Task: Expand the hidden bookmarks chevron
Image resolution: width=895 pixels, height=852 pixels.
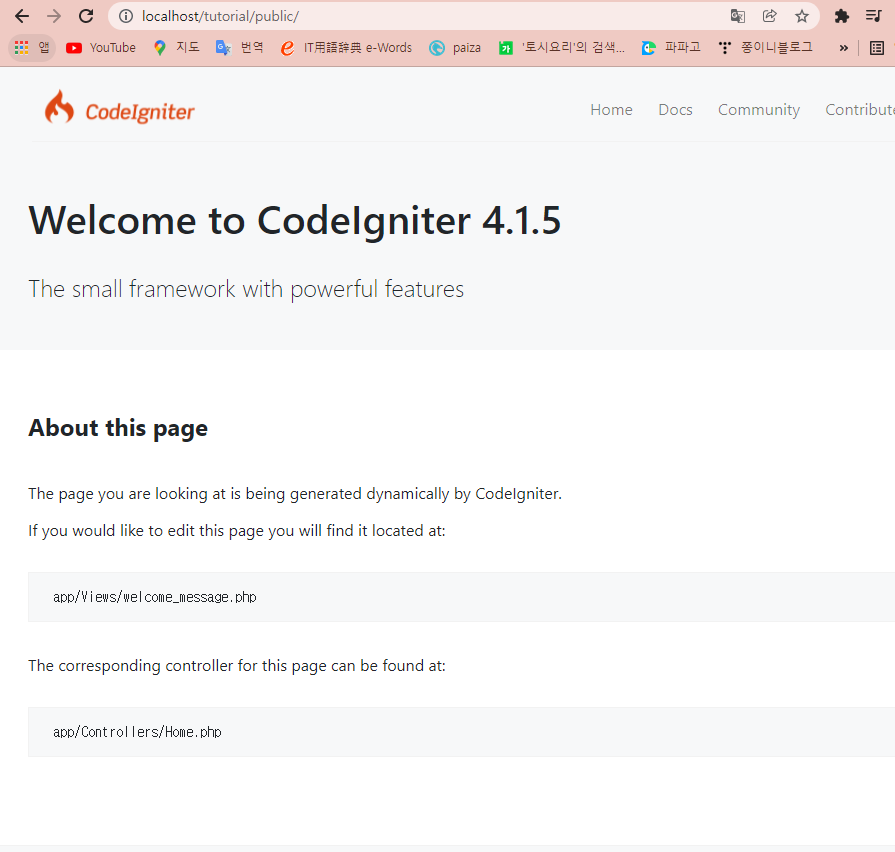Action: pyautogui.click(x=843, y=49)
